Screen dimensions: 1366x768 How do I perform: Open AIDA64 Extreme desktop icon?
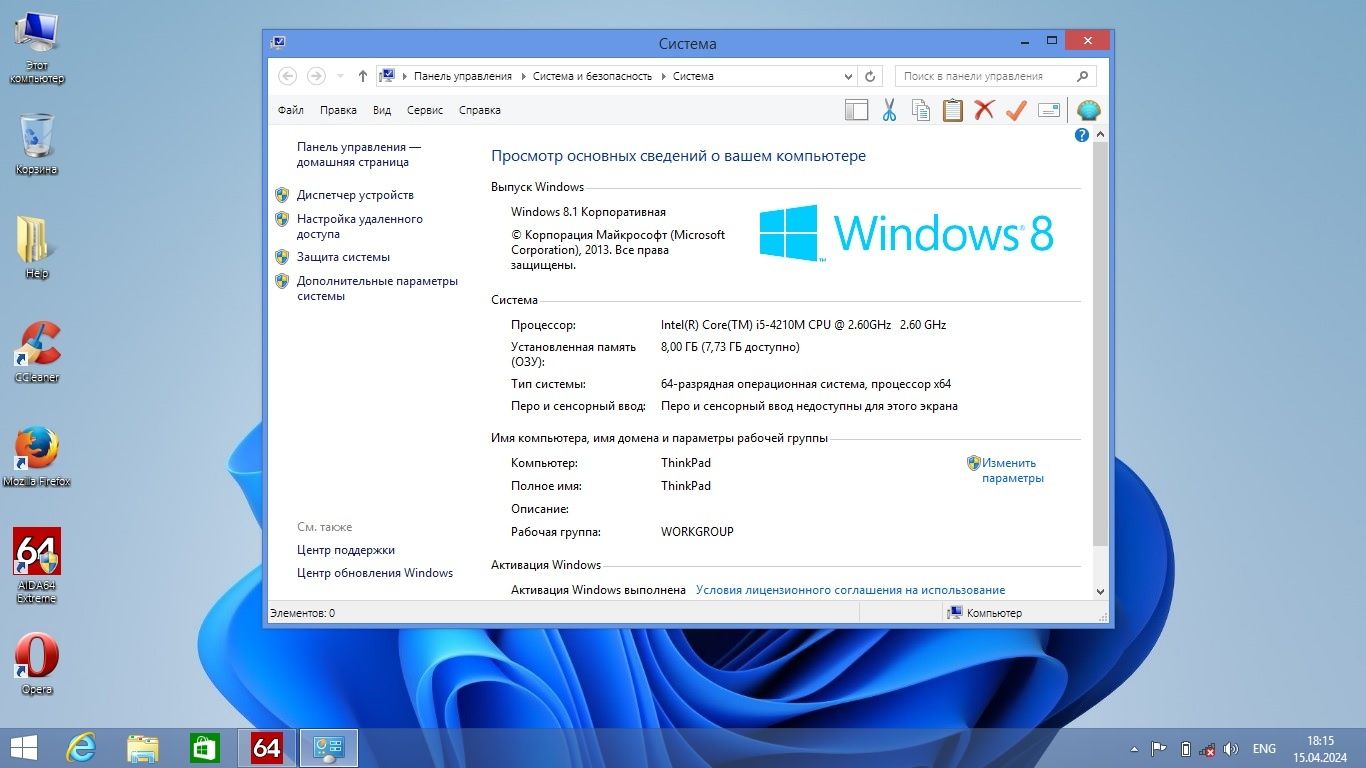(37, 566)
